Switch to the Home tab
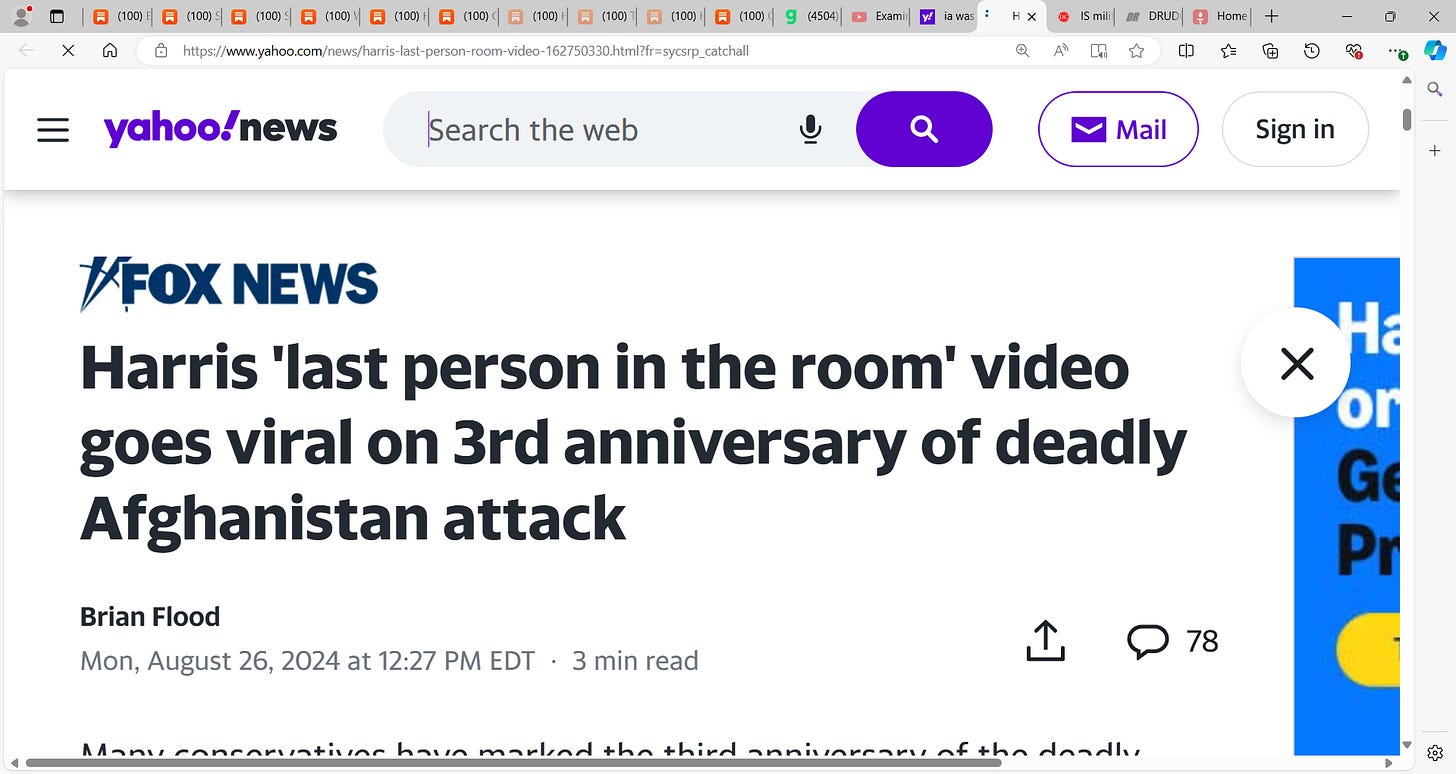 [x=1220, y=16]
